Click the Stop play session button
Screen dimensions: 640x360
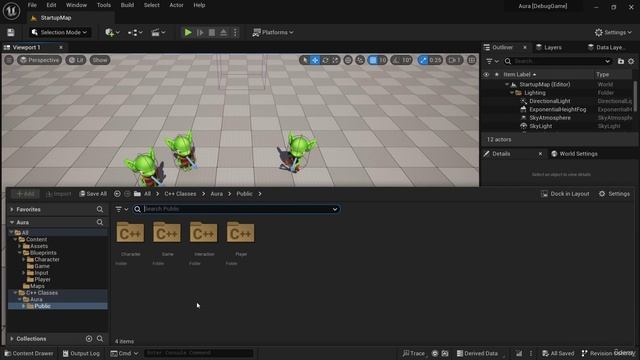point(212,32)
